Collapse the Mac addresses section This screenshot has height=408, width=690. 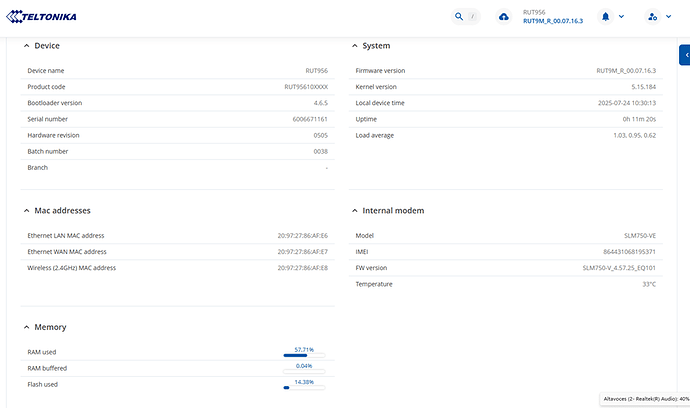pyautogui.click(x=25, y=211)
